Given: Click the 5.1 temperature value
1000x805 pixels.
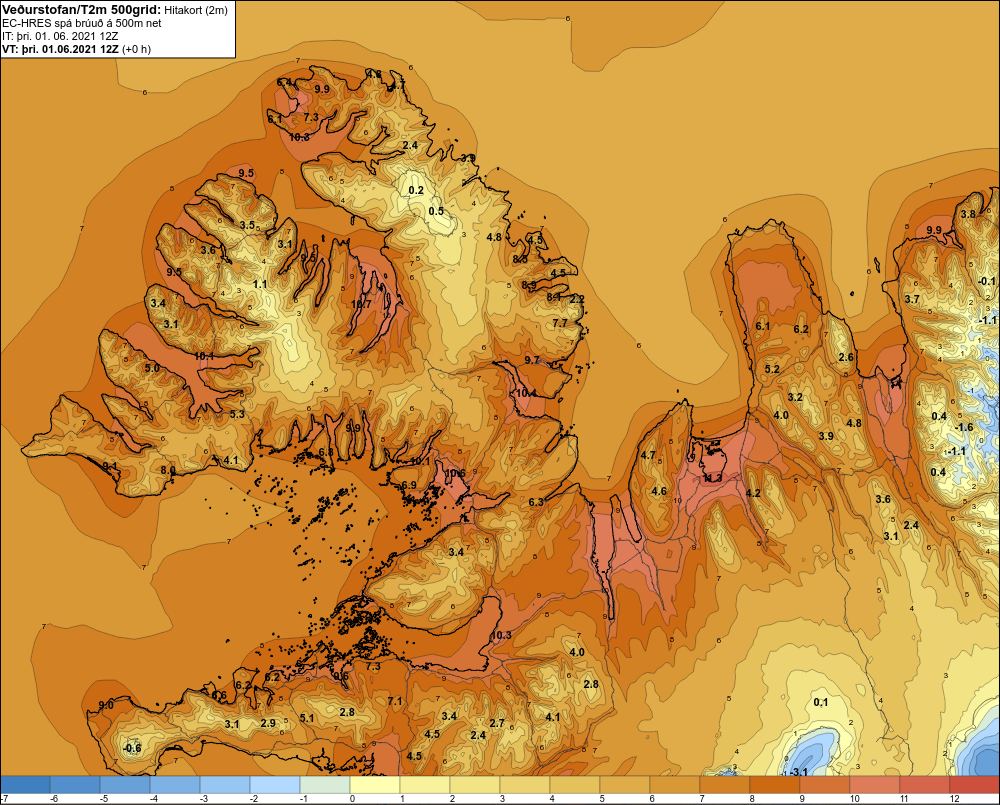Looking at the screenshot, I should 307,718.
